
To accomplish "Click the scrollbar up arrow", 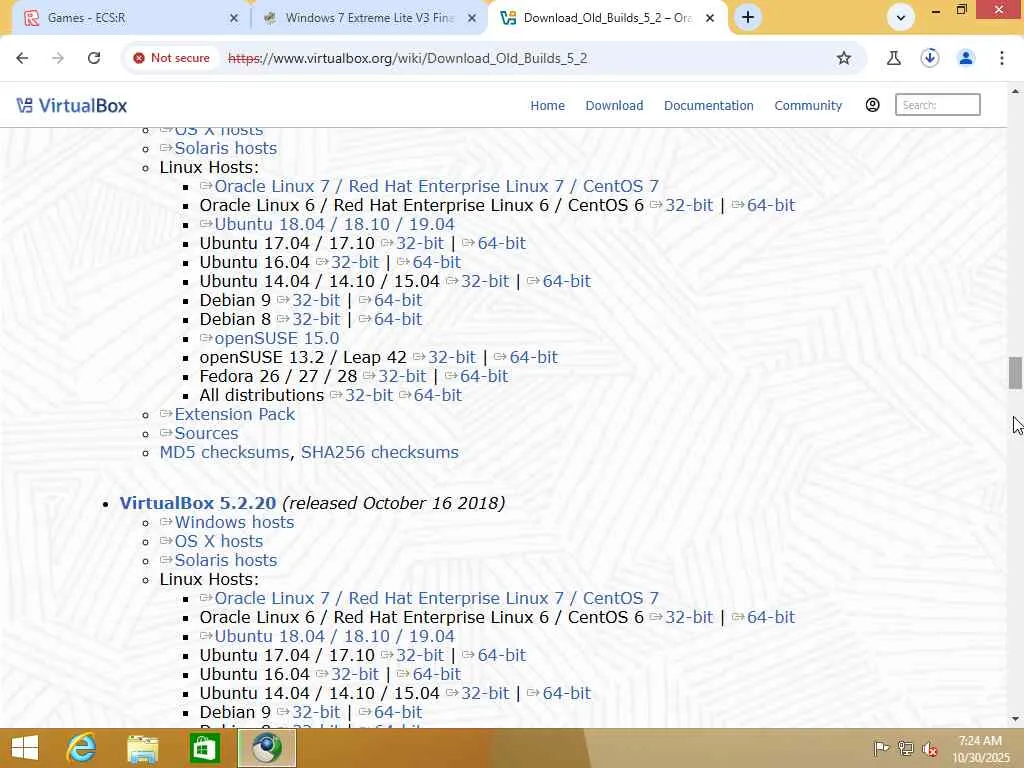I will click(x=1015, y=91).
